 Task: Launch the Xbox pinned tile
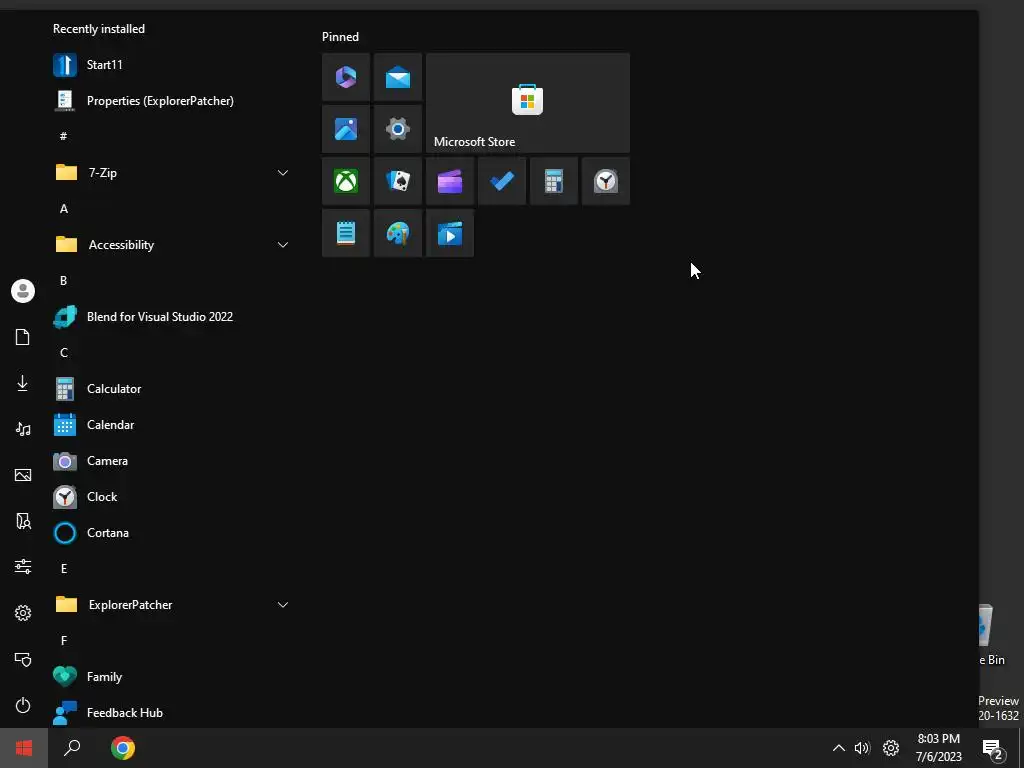coord(346,181)
